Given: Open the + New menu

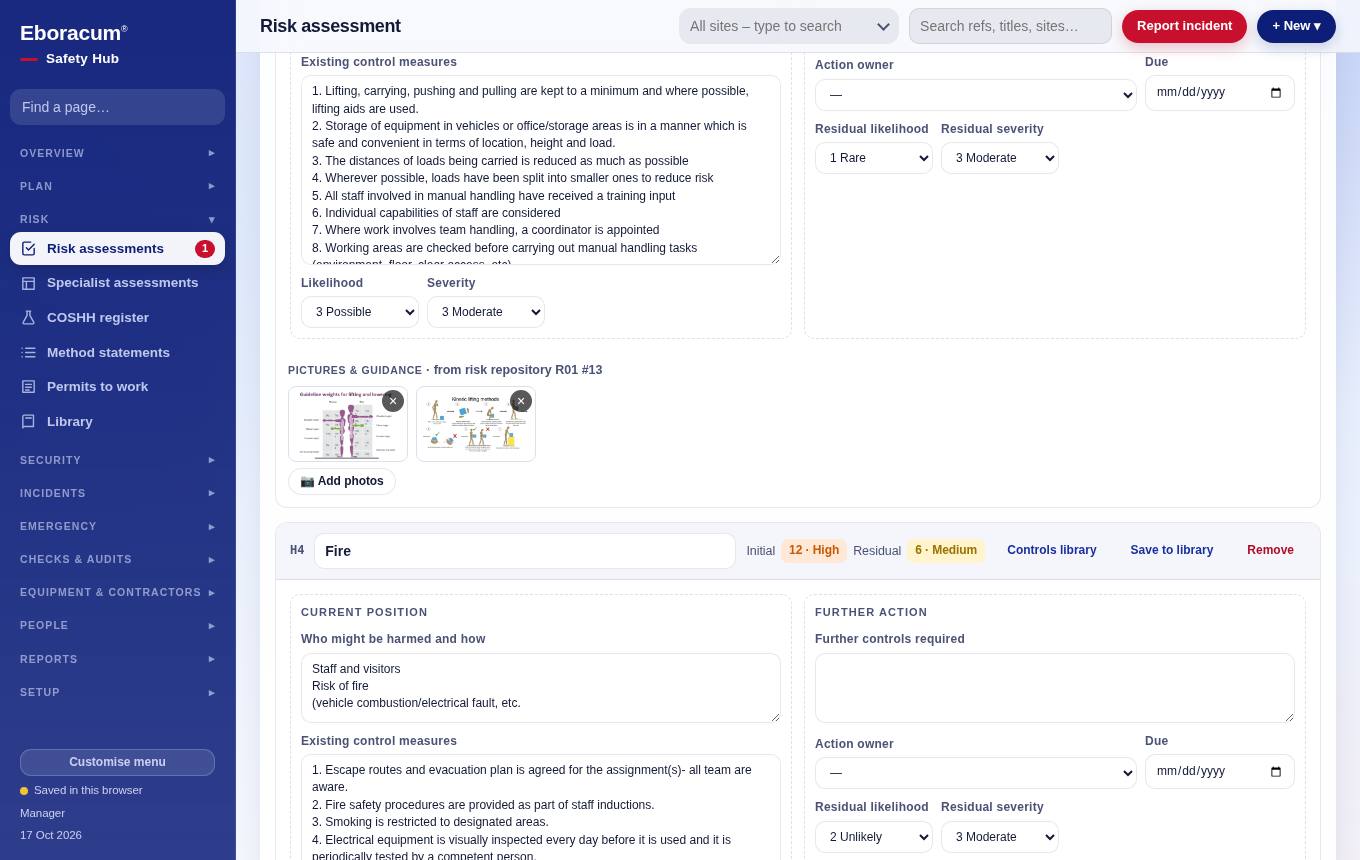Looking at the screenshot, I should tap(1296, 26).
